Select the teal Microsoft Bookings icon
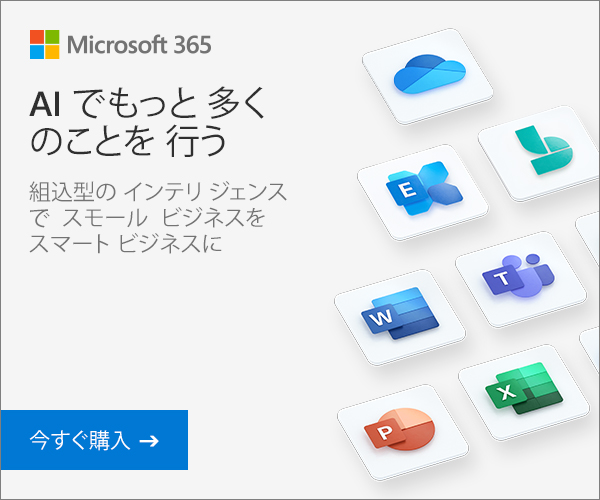This screenshot has height=500, width=600. 544,150
